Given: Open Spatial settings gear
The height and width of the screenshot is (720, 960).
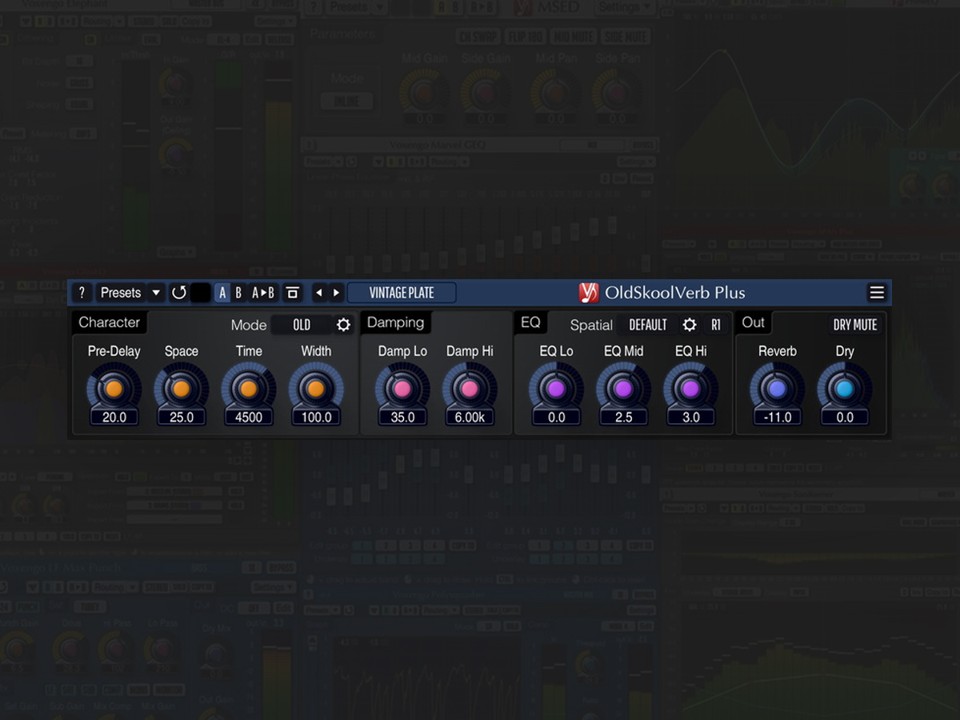Looking at the screenshot, I should (x=689, y=325).
